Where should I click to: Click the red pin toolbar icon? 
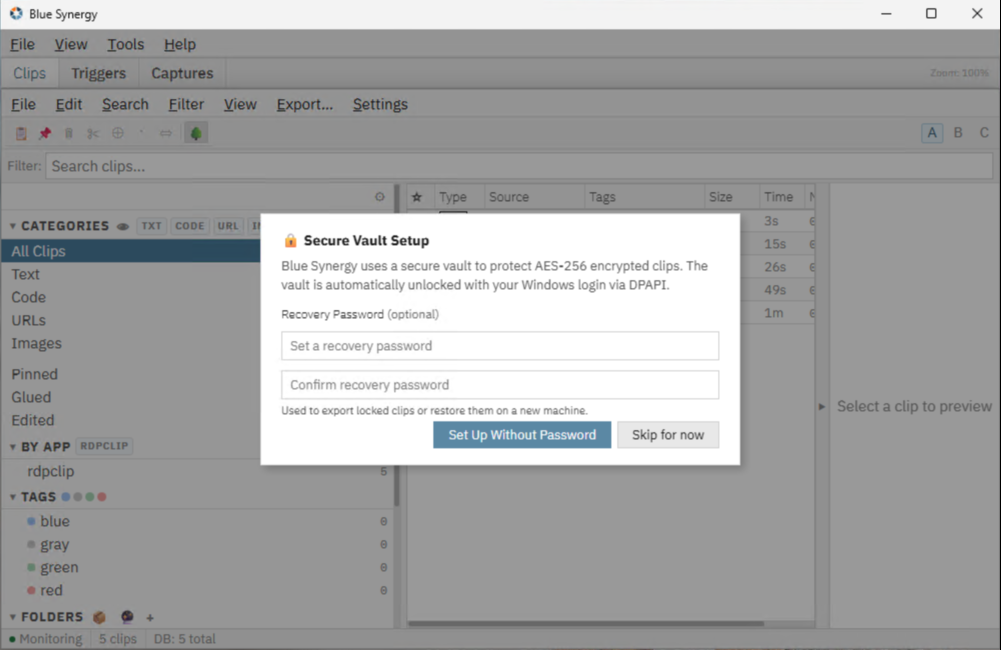tap(45, 133)
